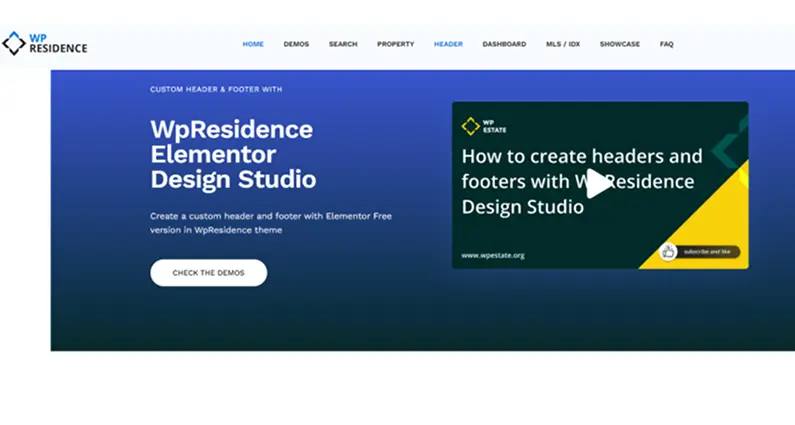This screenshot has width=795, height=425.
Task: Click the WP Residence diamond logo icon
Action: (14, 43)
